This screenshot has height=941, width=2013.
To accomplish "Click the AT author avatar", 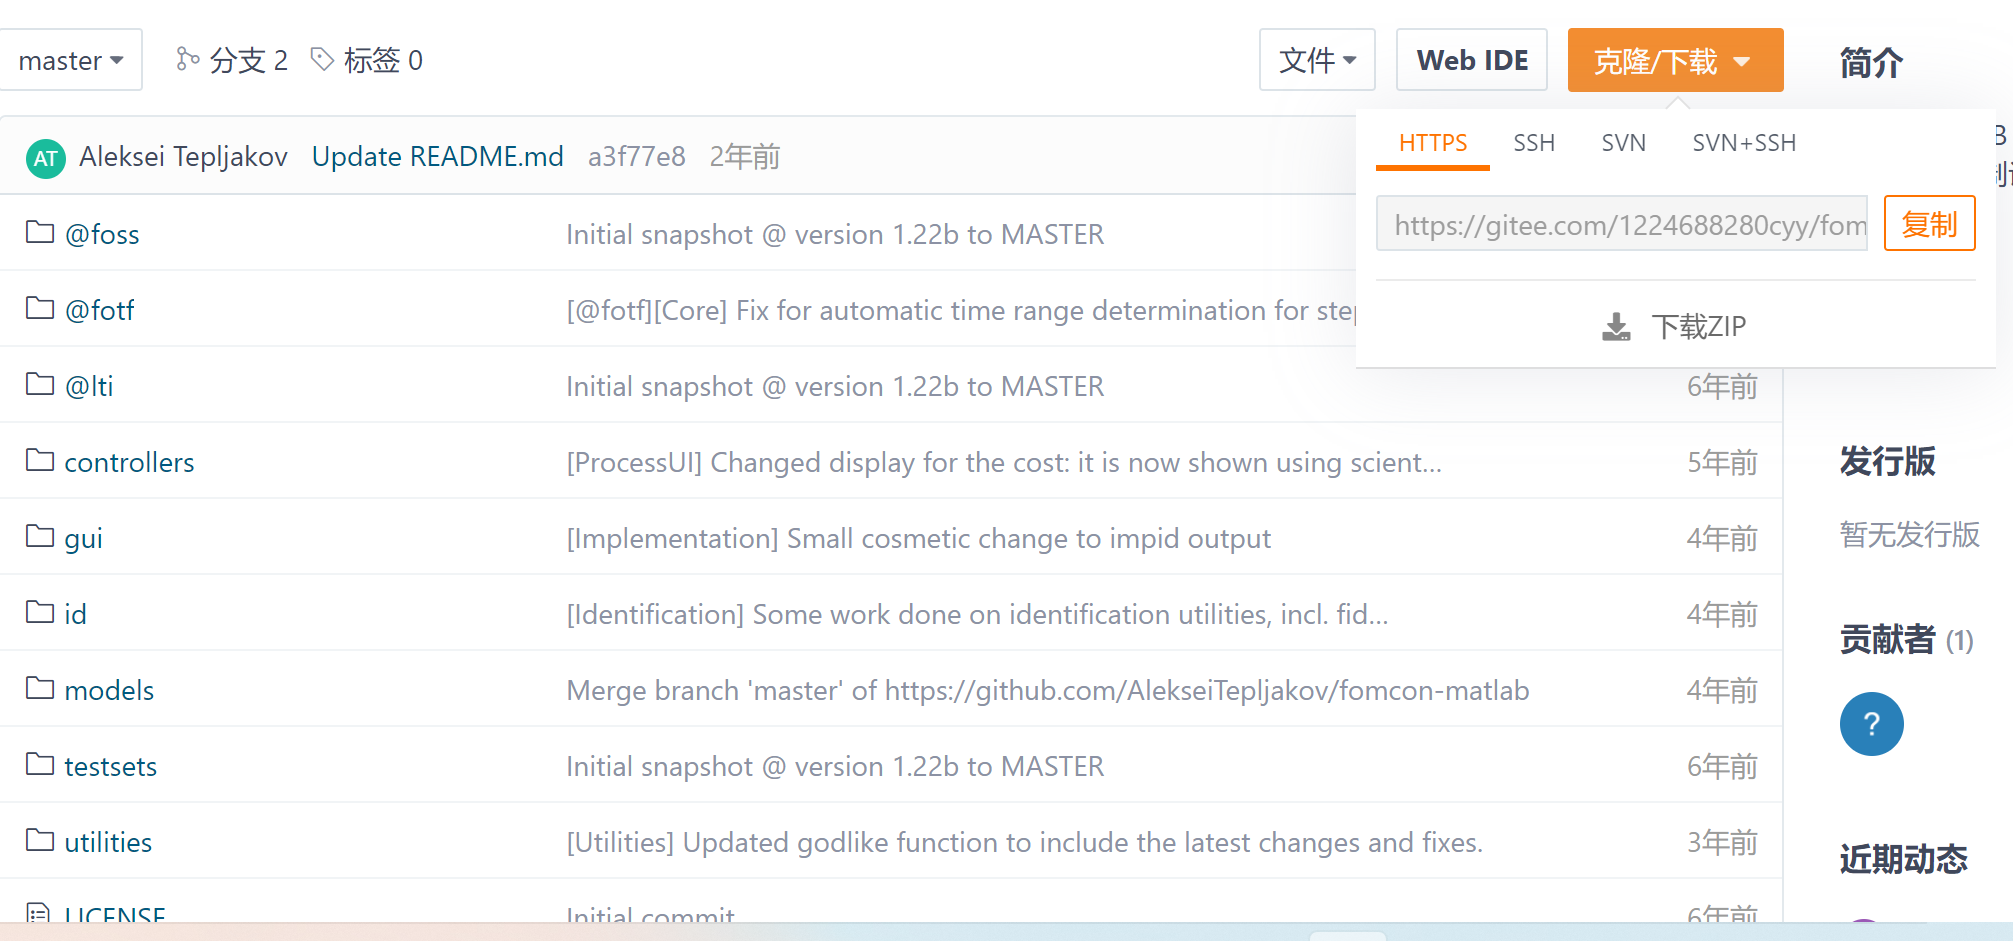I will coord(46,158).
